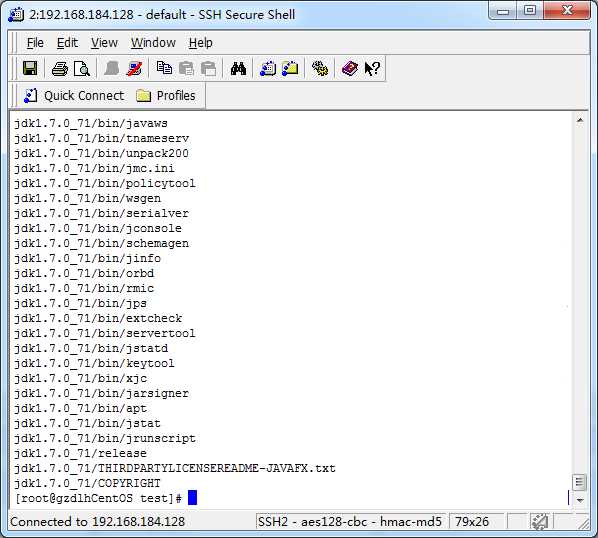Click the terminal scrollbar up arrow

580,120
